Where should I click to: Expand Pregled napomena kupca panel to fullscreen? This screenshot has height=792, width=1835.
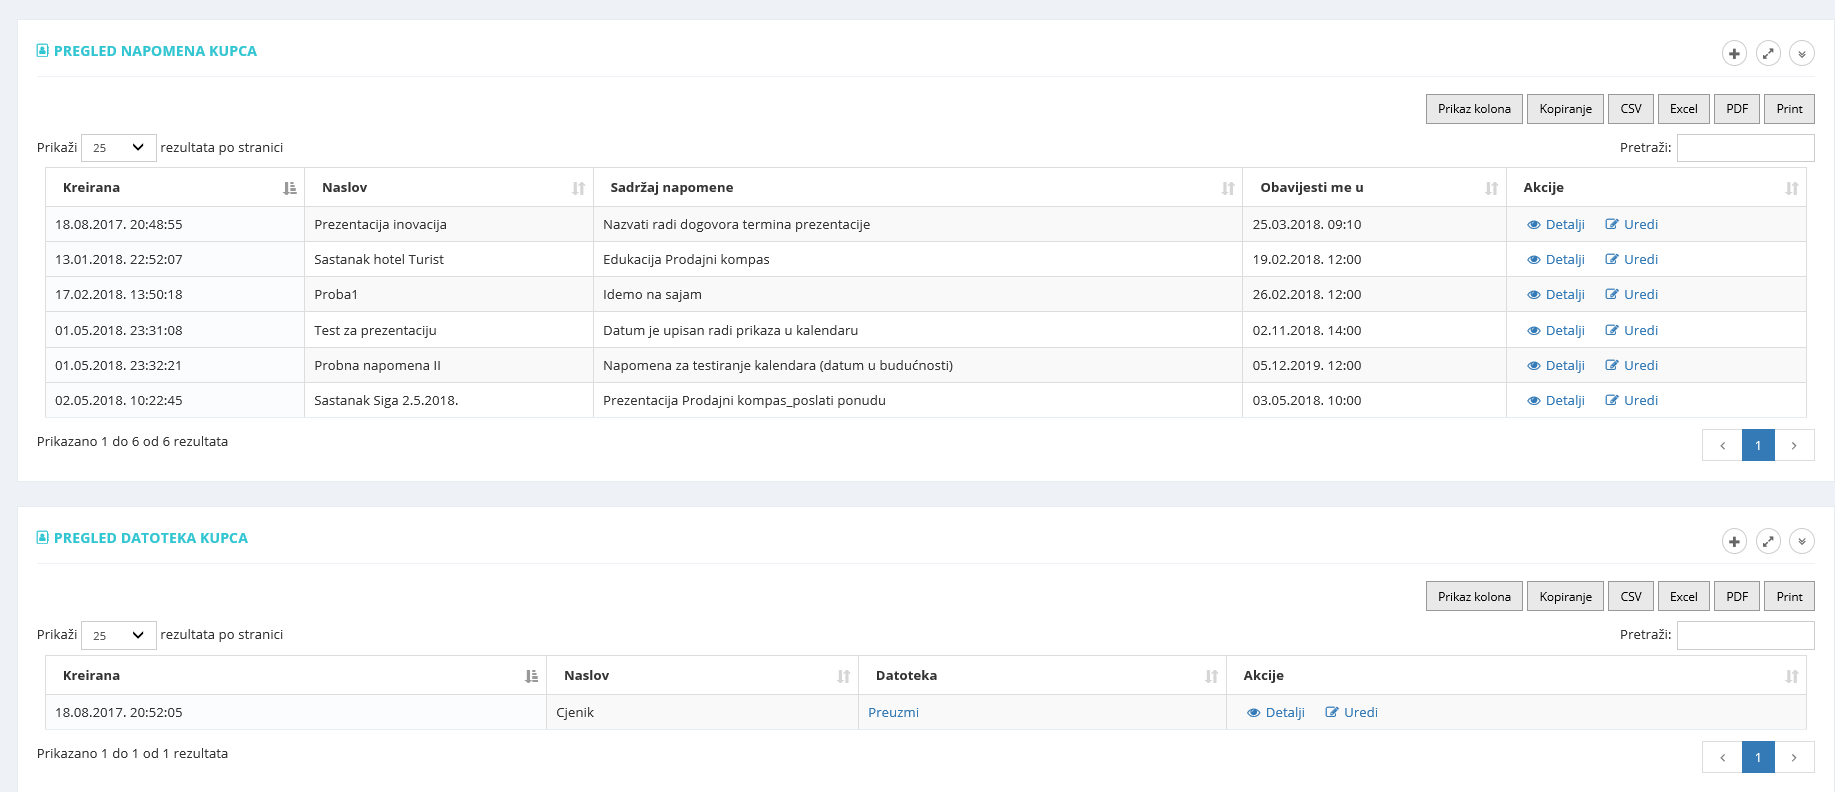[x=1768, y=53]
